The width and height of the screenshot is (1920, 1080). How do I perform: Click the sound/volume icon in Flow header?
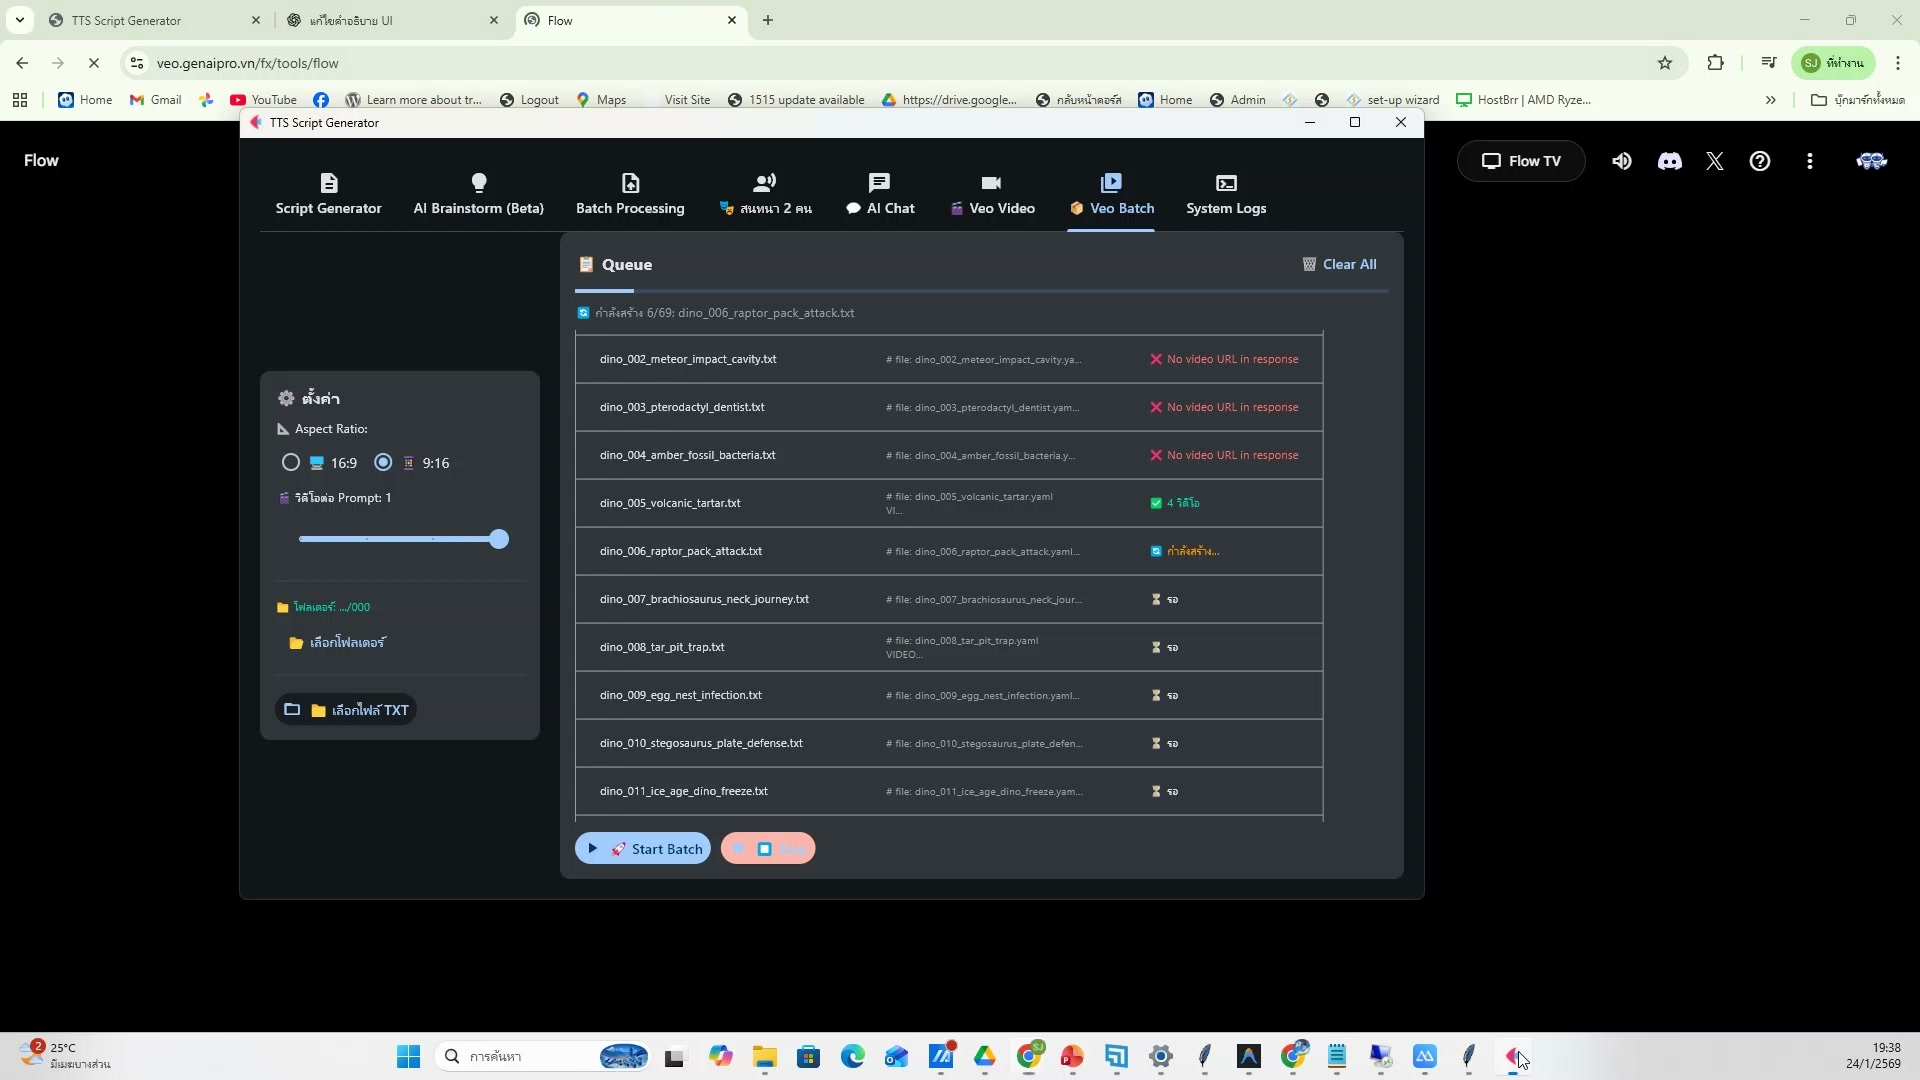pos(1621,161)
